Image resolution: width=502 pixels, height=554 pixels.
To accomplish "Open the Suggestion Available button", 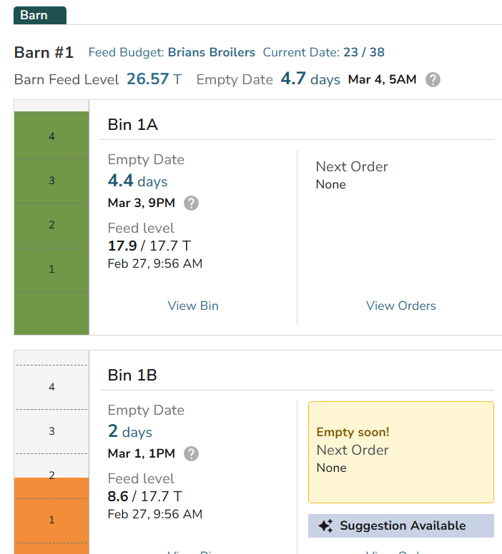I will click(401, 526).
